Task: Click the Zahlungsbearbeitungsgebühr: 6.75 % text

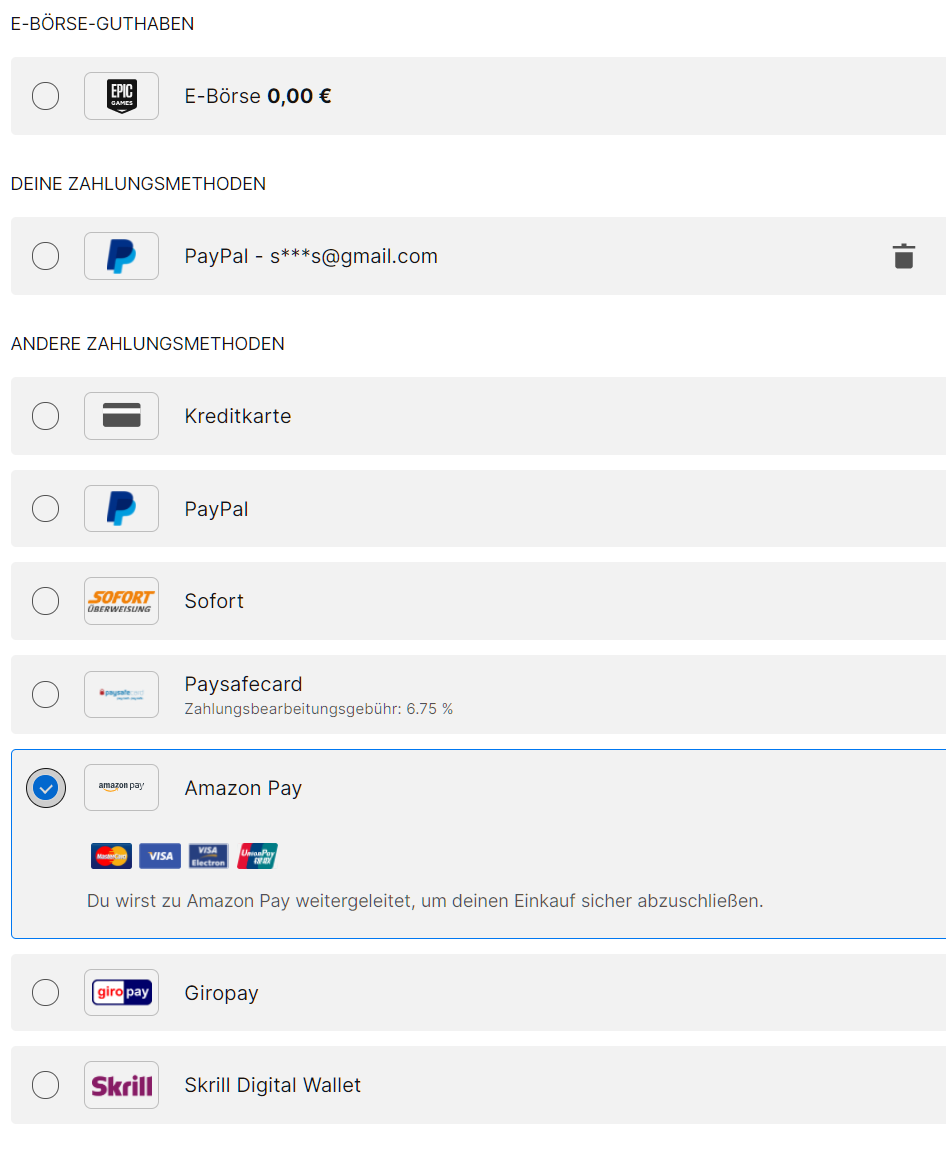Action: (x=319, y=709)
